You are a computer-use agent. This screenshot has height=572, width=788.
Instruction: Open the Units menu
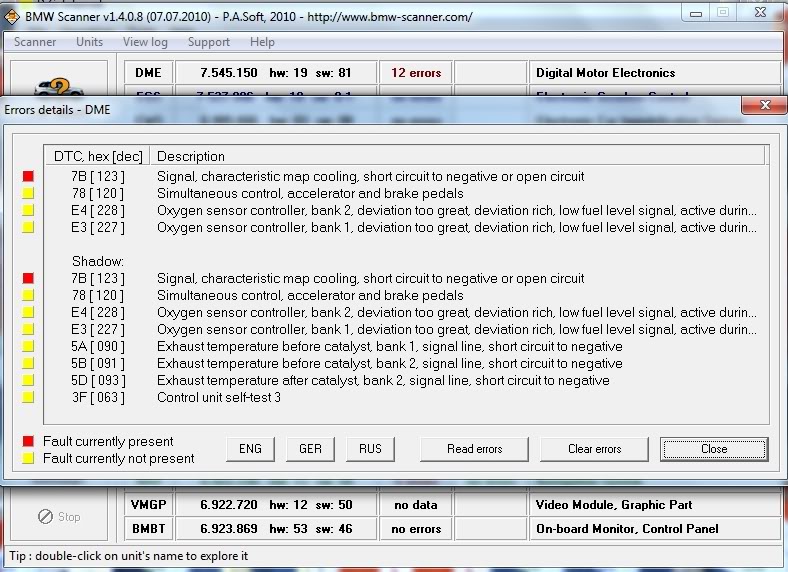point(89,42)
